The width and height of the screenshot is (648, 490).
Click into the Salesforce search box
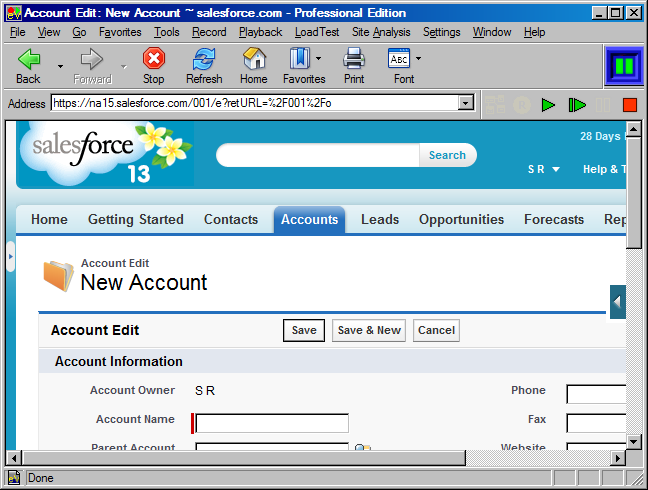coord(318,155)
